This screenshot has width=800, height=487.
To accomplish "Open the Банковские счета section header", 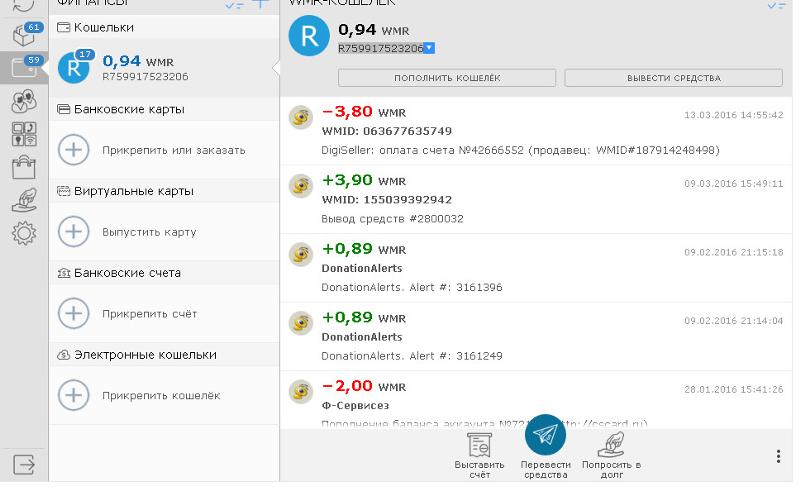I will pos(164,272).
